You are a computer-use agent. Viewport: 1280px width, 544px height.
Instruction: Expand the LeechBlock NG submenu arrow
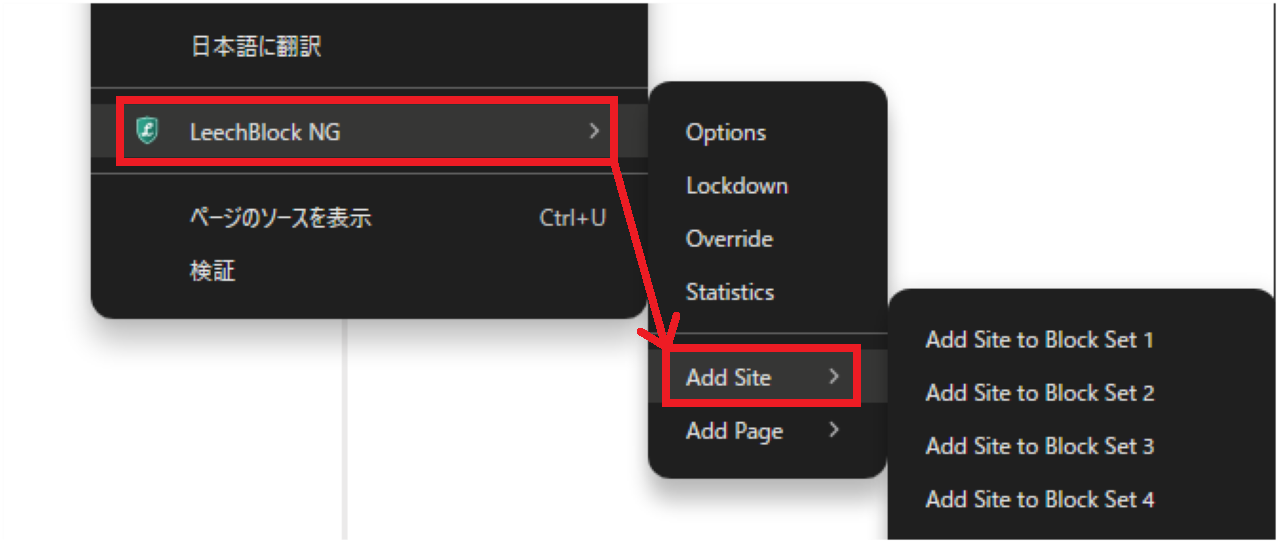pos(593,131)
